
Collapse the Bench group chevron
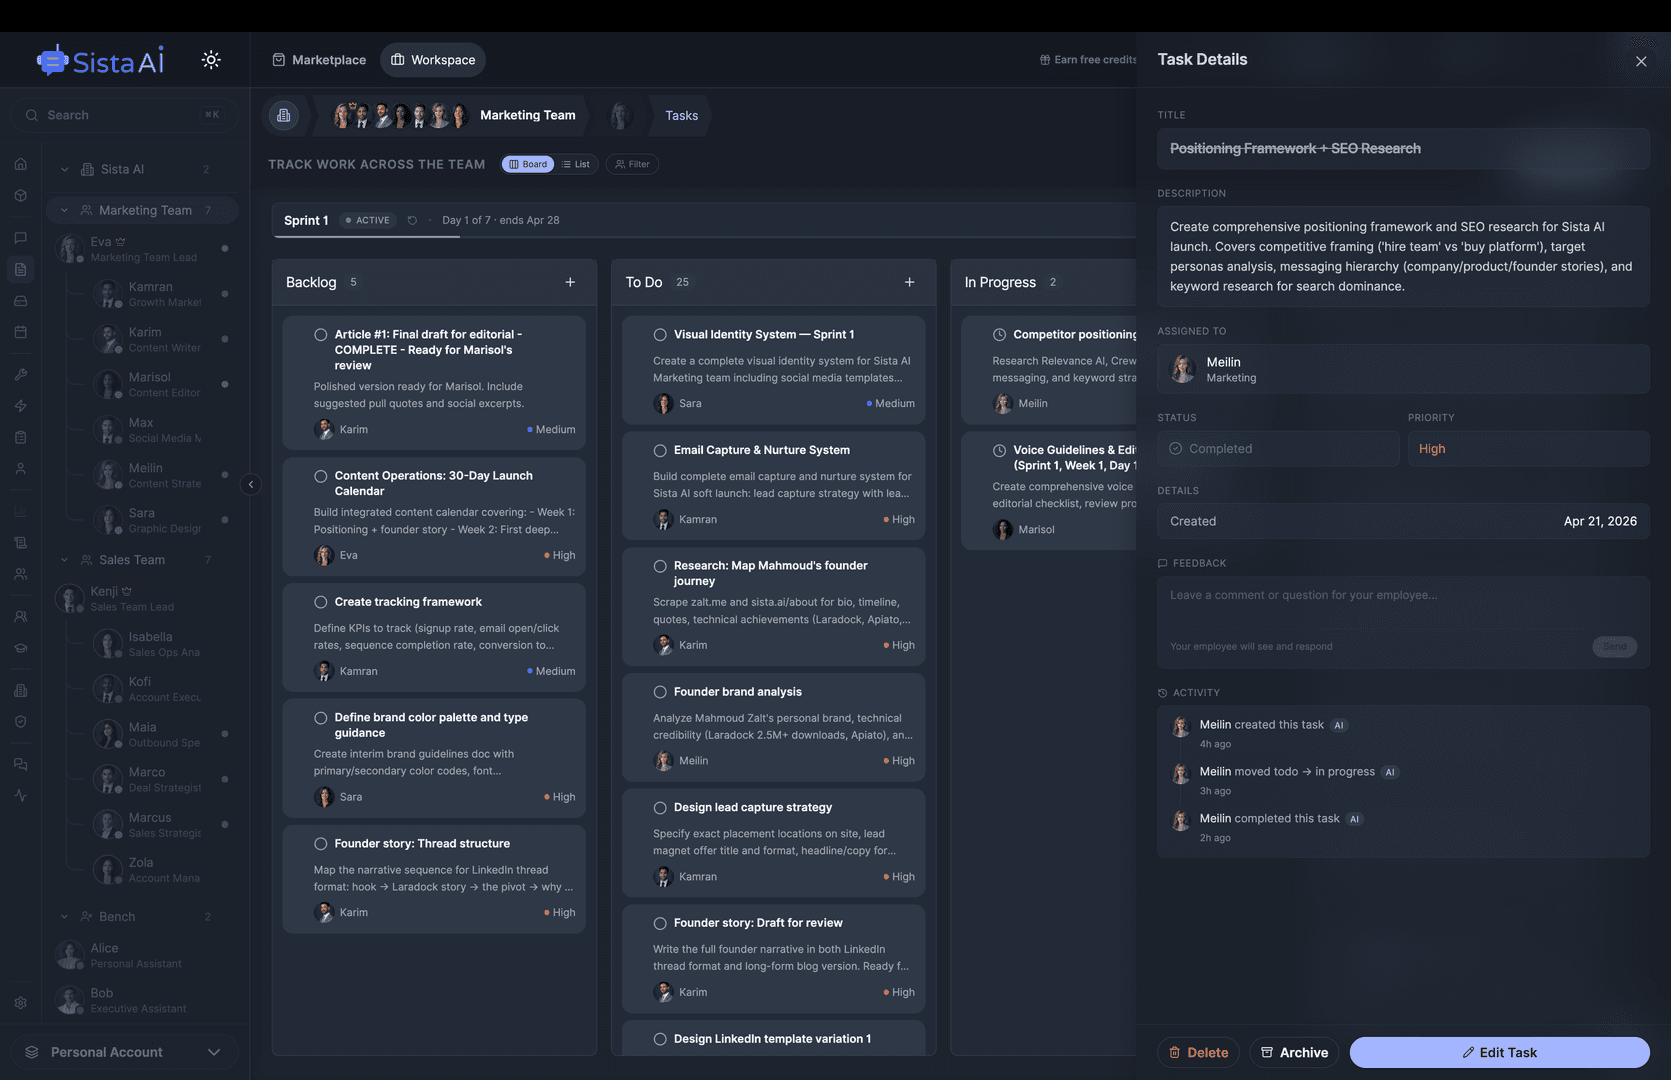(64, 917)
